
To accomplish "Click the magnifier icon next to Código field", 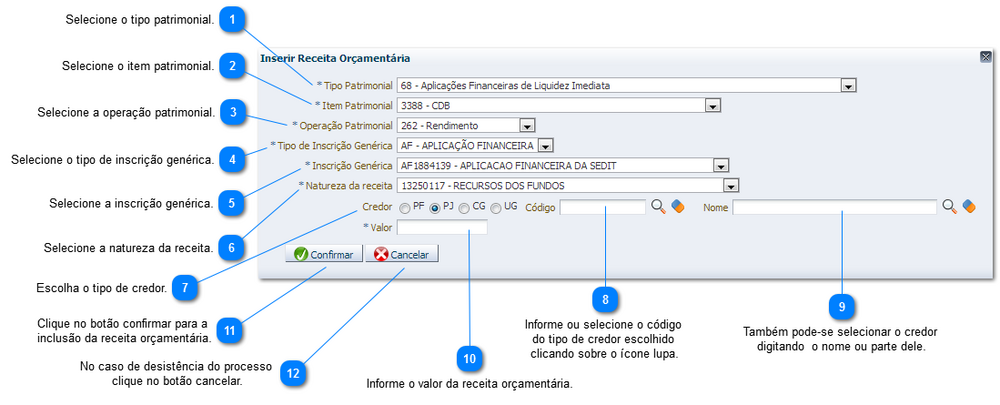I will pyautogui.click(x=658, y=207).
